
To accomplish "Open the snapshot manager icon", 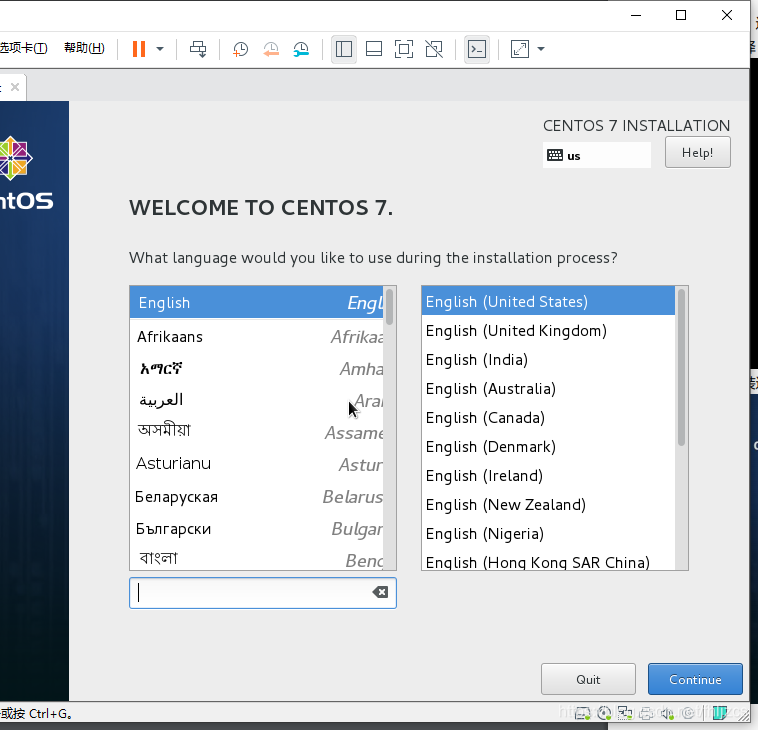I will (x=301, y=49).
